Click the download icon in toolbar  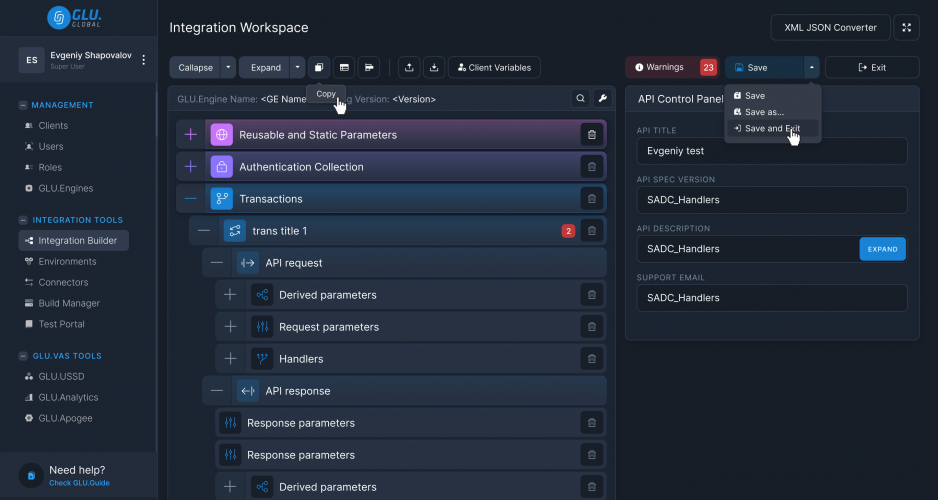point(434,68)
